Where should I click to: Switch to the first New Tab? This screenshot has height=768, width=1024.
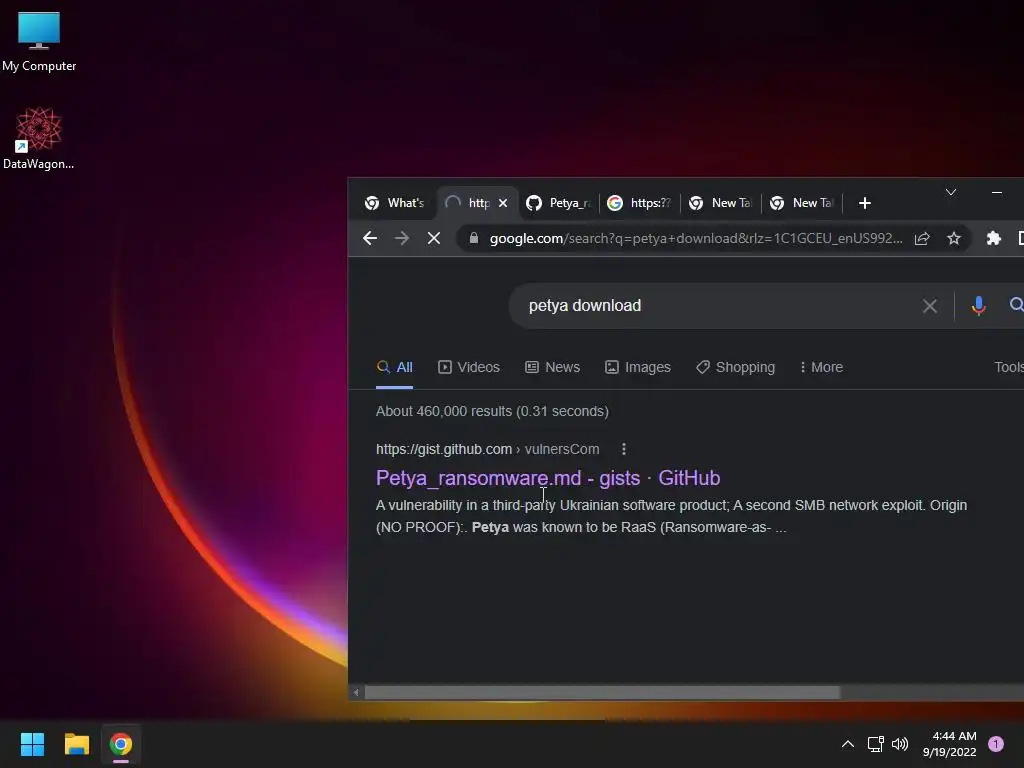720,203
